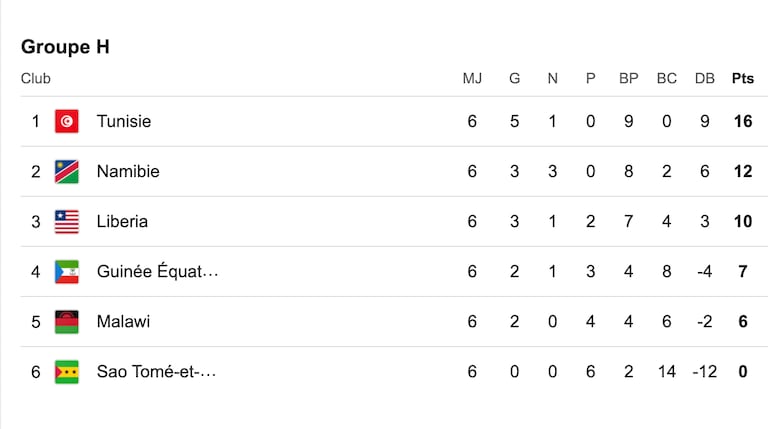Image resolution: width=768 pixels, height=429 pixels.
Task: Click the Club column header
Action: [36, 78]
